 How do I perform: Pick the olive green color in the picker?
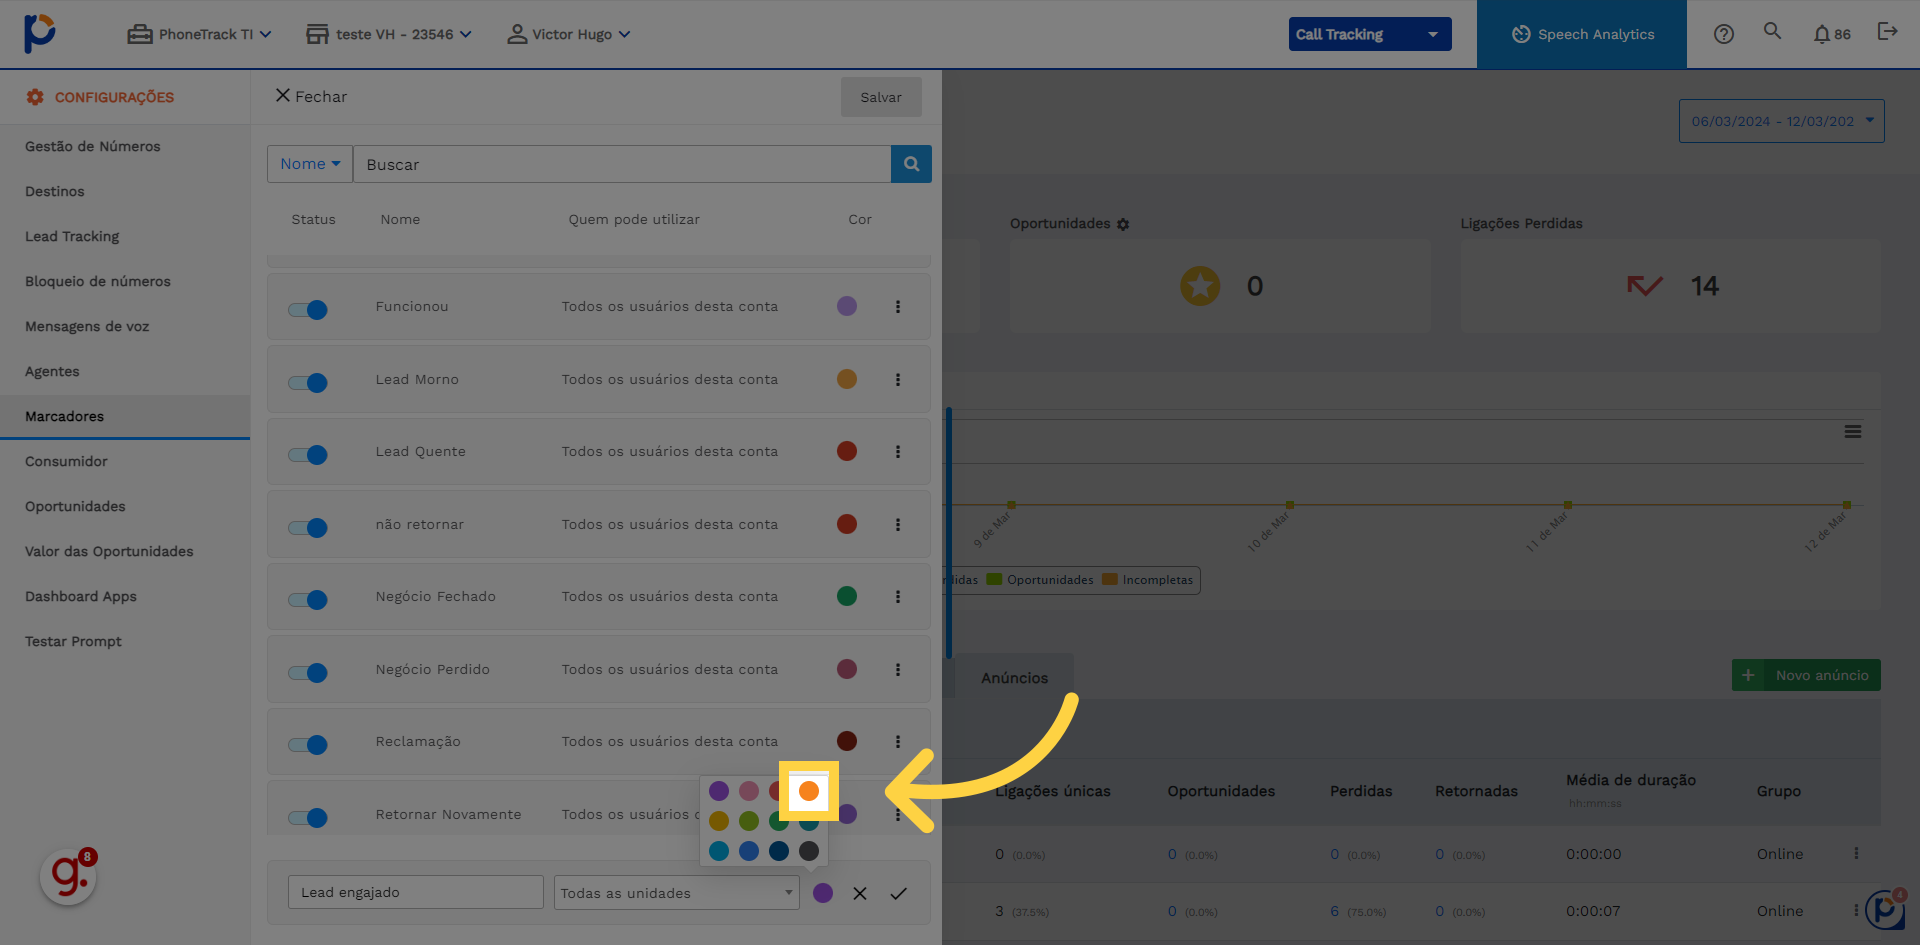click(x=749, y=821)
